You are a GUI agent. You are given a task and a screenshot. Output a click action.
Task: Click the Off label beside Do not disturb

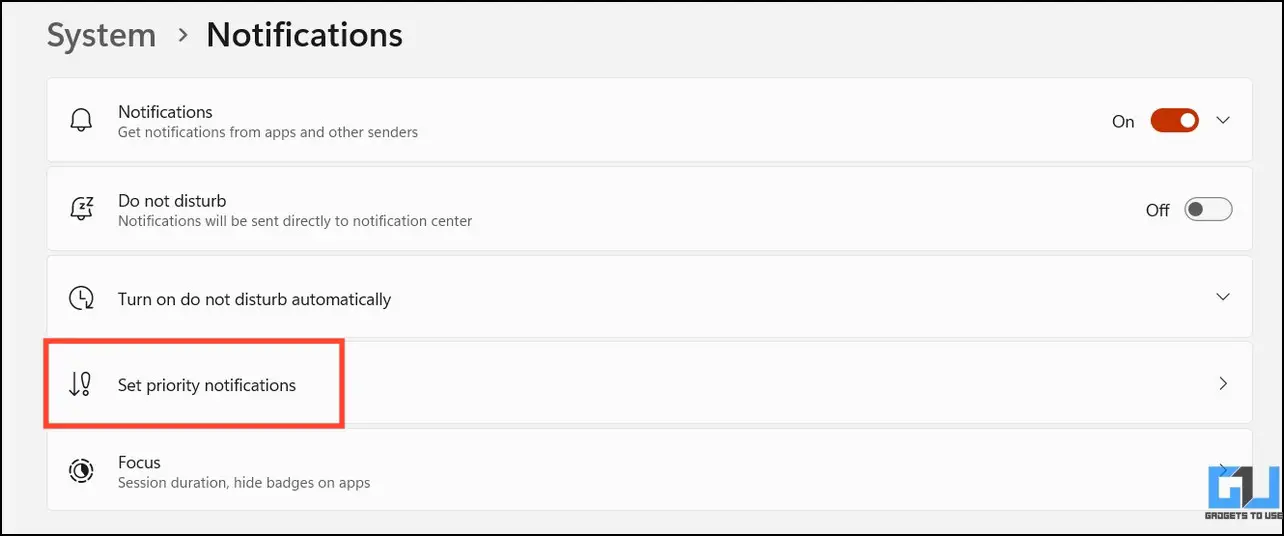tap(1157, 210)
